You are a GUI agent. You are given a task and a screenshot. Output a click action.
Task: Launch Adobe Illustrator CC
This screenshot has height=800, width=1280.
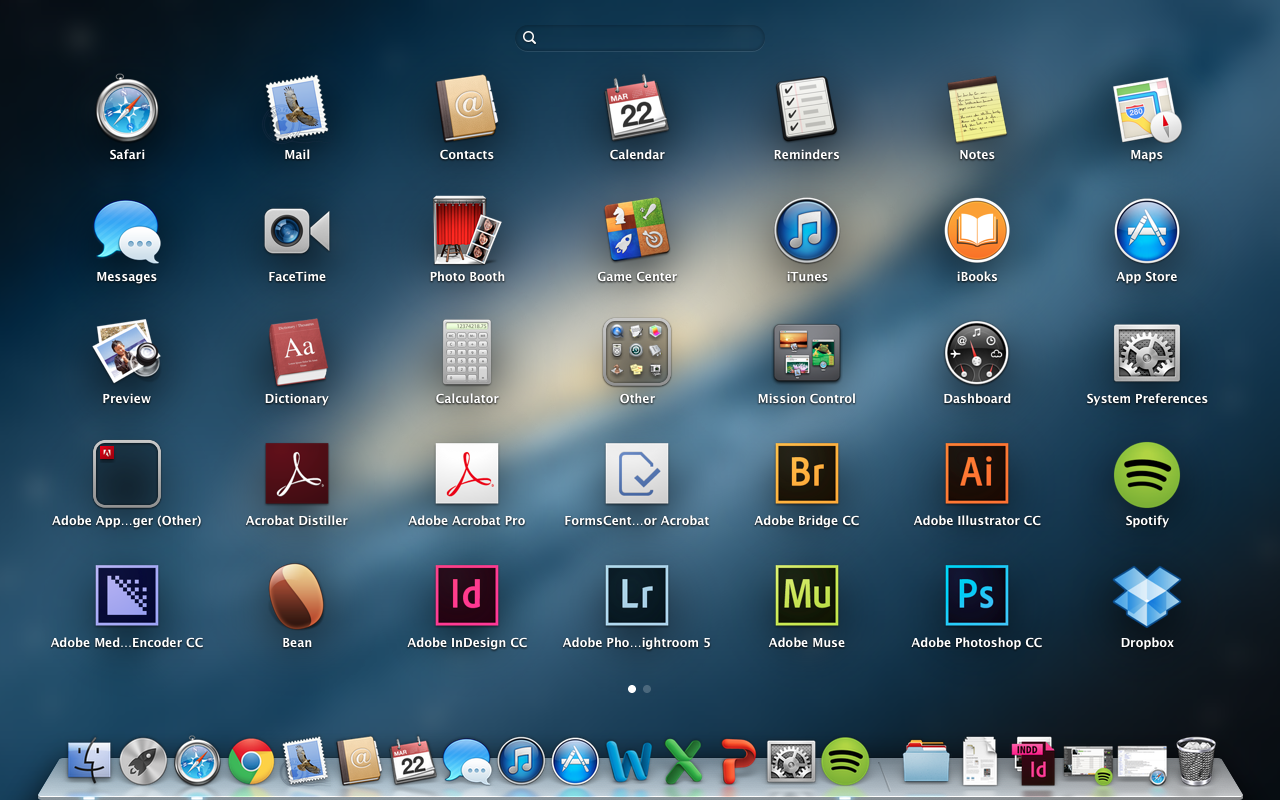click(977, 474)
